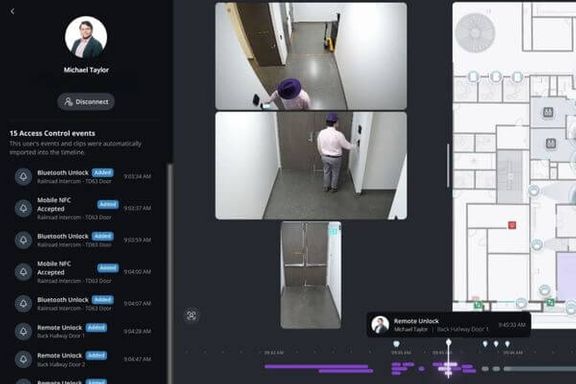This screenshot has height=384, width=576.
Task: Click the bell icon of 9:04:07 Bluetooth Unlock
Action: click(x=24, y=304)
